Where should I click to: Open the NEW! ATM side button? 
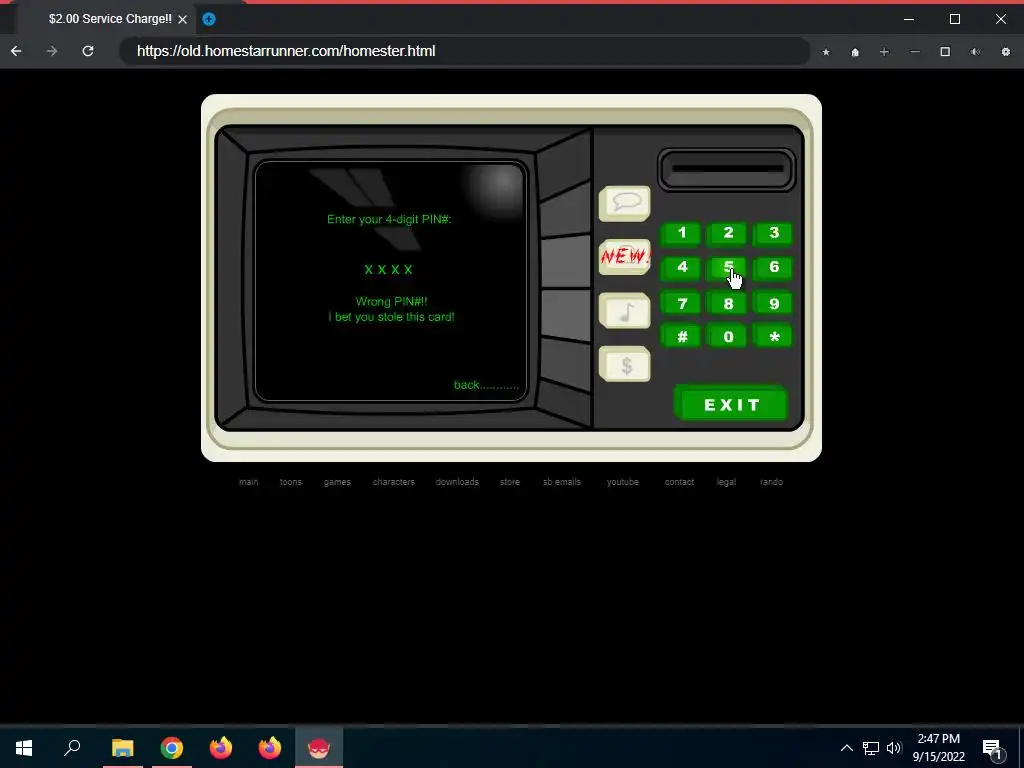(624, 257)
